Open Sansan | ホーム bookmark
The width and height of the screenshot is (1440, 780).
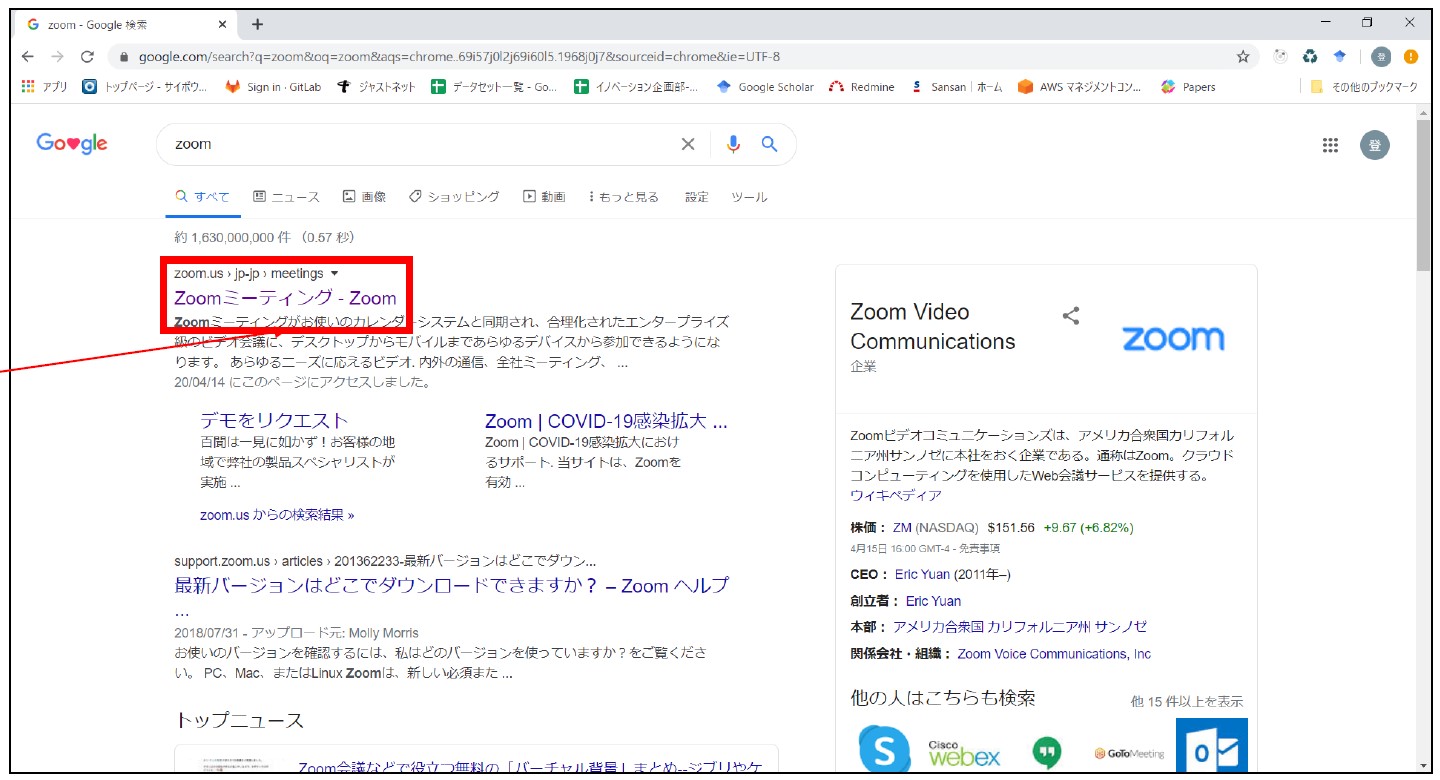956,87
